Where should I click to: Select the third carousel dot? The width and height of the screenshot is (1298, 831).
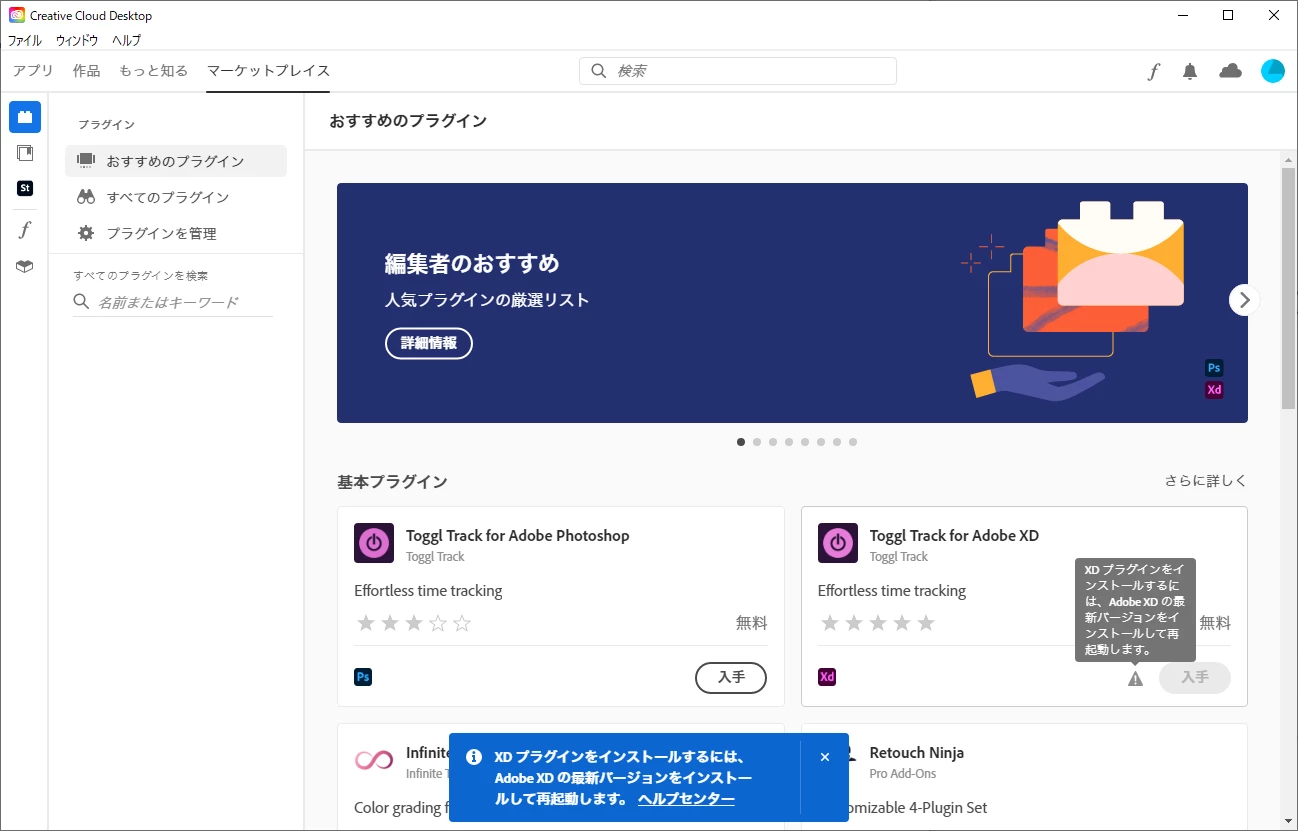pos(773,442)
